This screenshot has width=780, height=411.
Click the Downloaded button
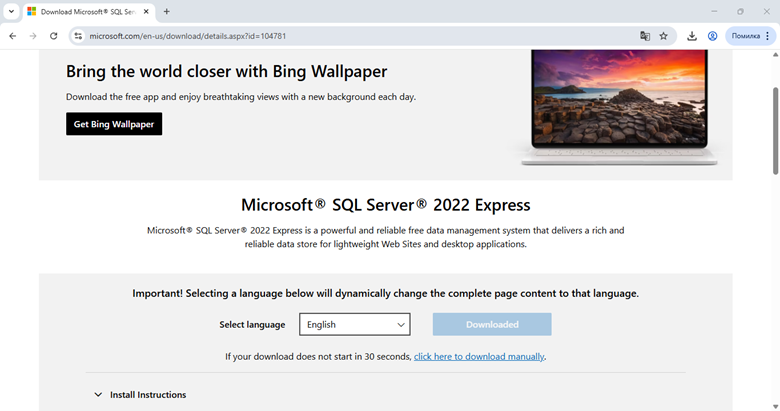coord(492,324)
